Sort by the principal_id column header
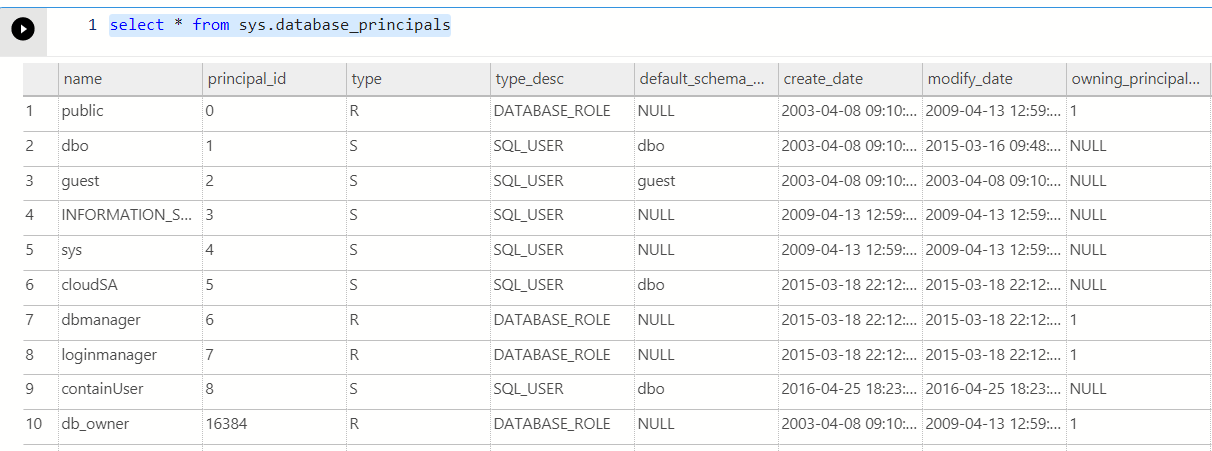This screenshot has height=451, width=1212. tap(274, 79)
